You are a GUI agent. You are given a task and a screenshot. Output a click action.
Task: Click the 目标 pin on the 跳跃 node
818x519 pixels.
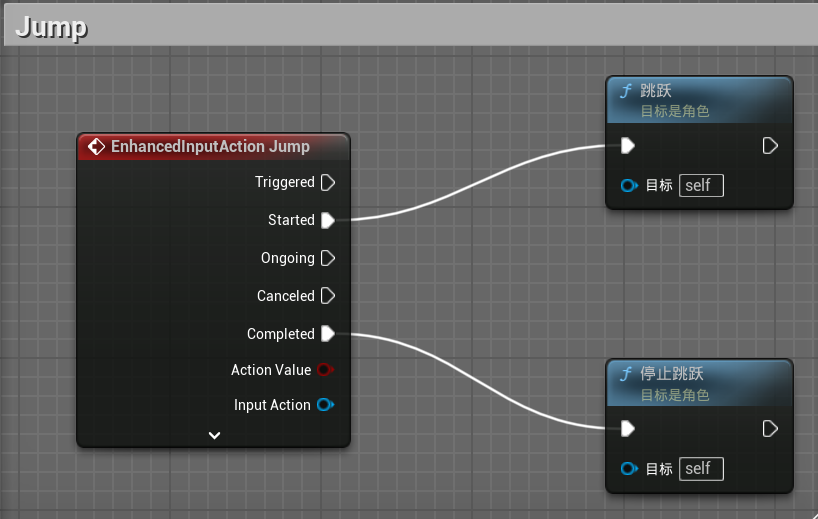click(629, 185)
